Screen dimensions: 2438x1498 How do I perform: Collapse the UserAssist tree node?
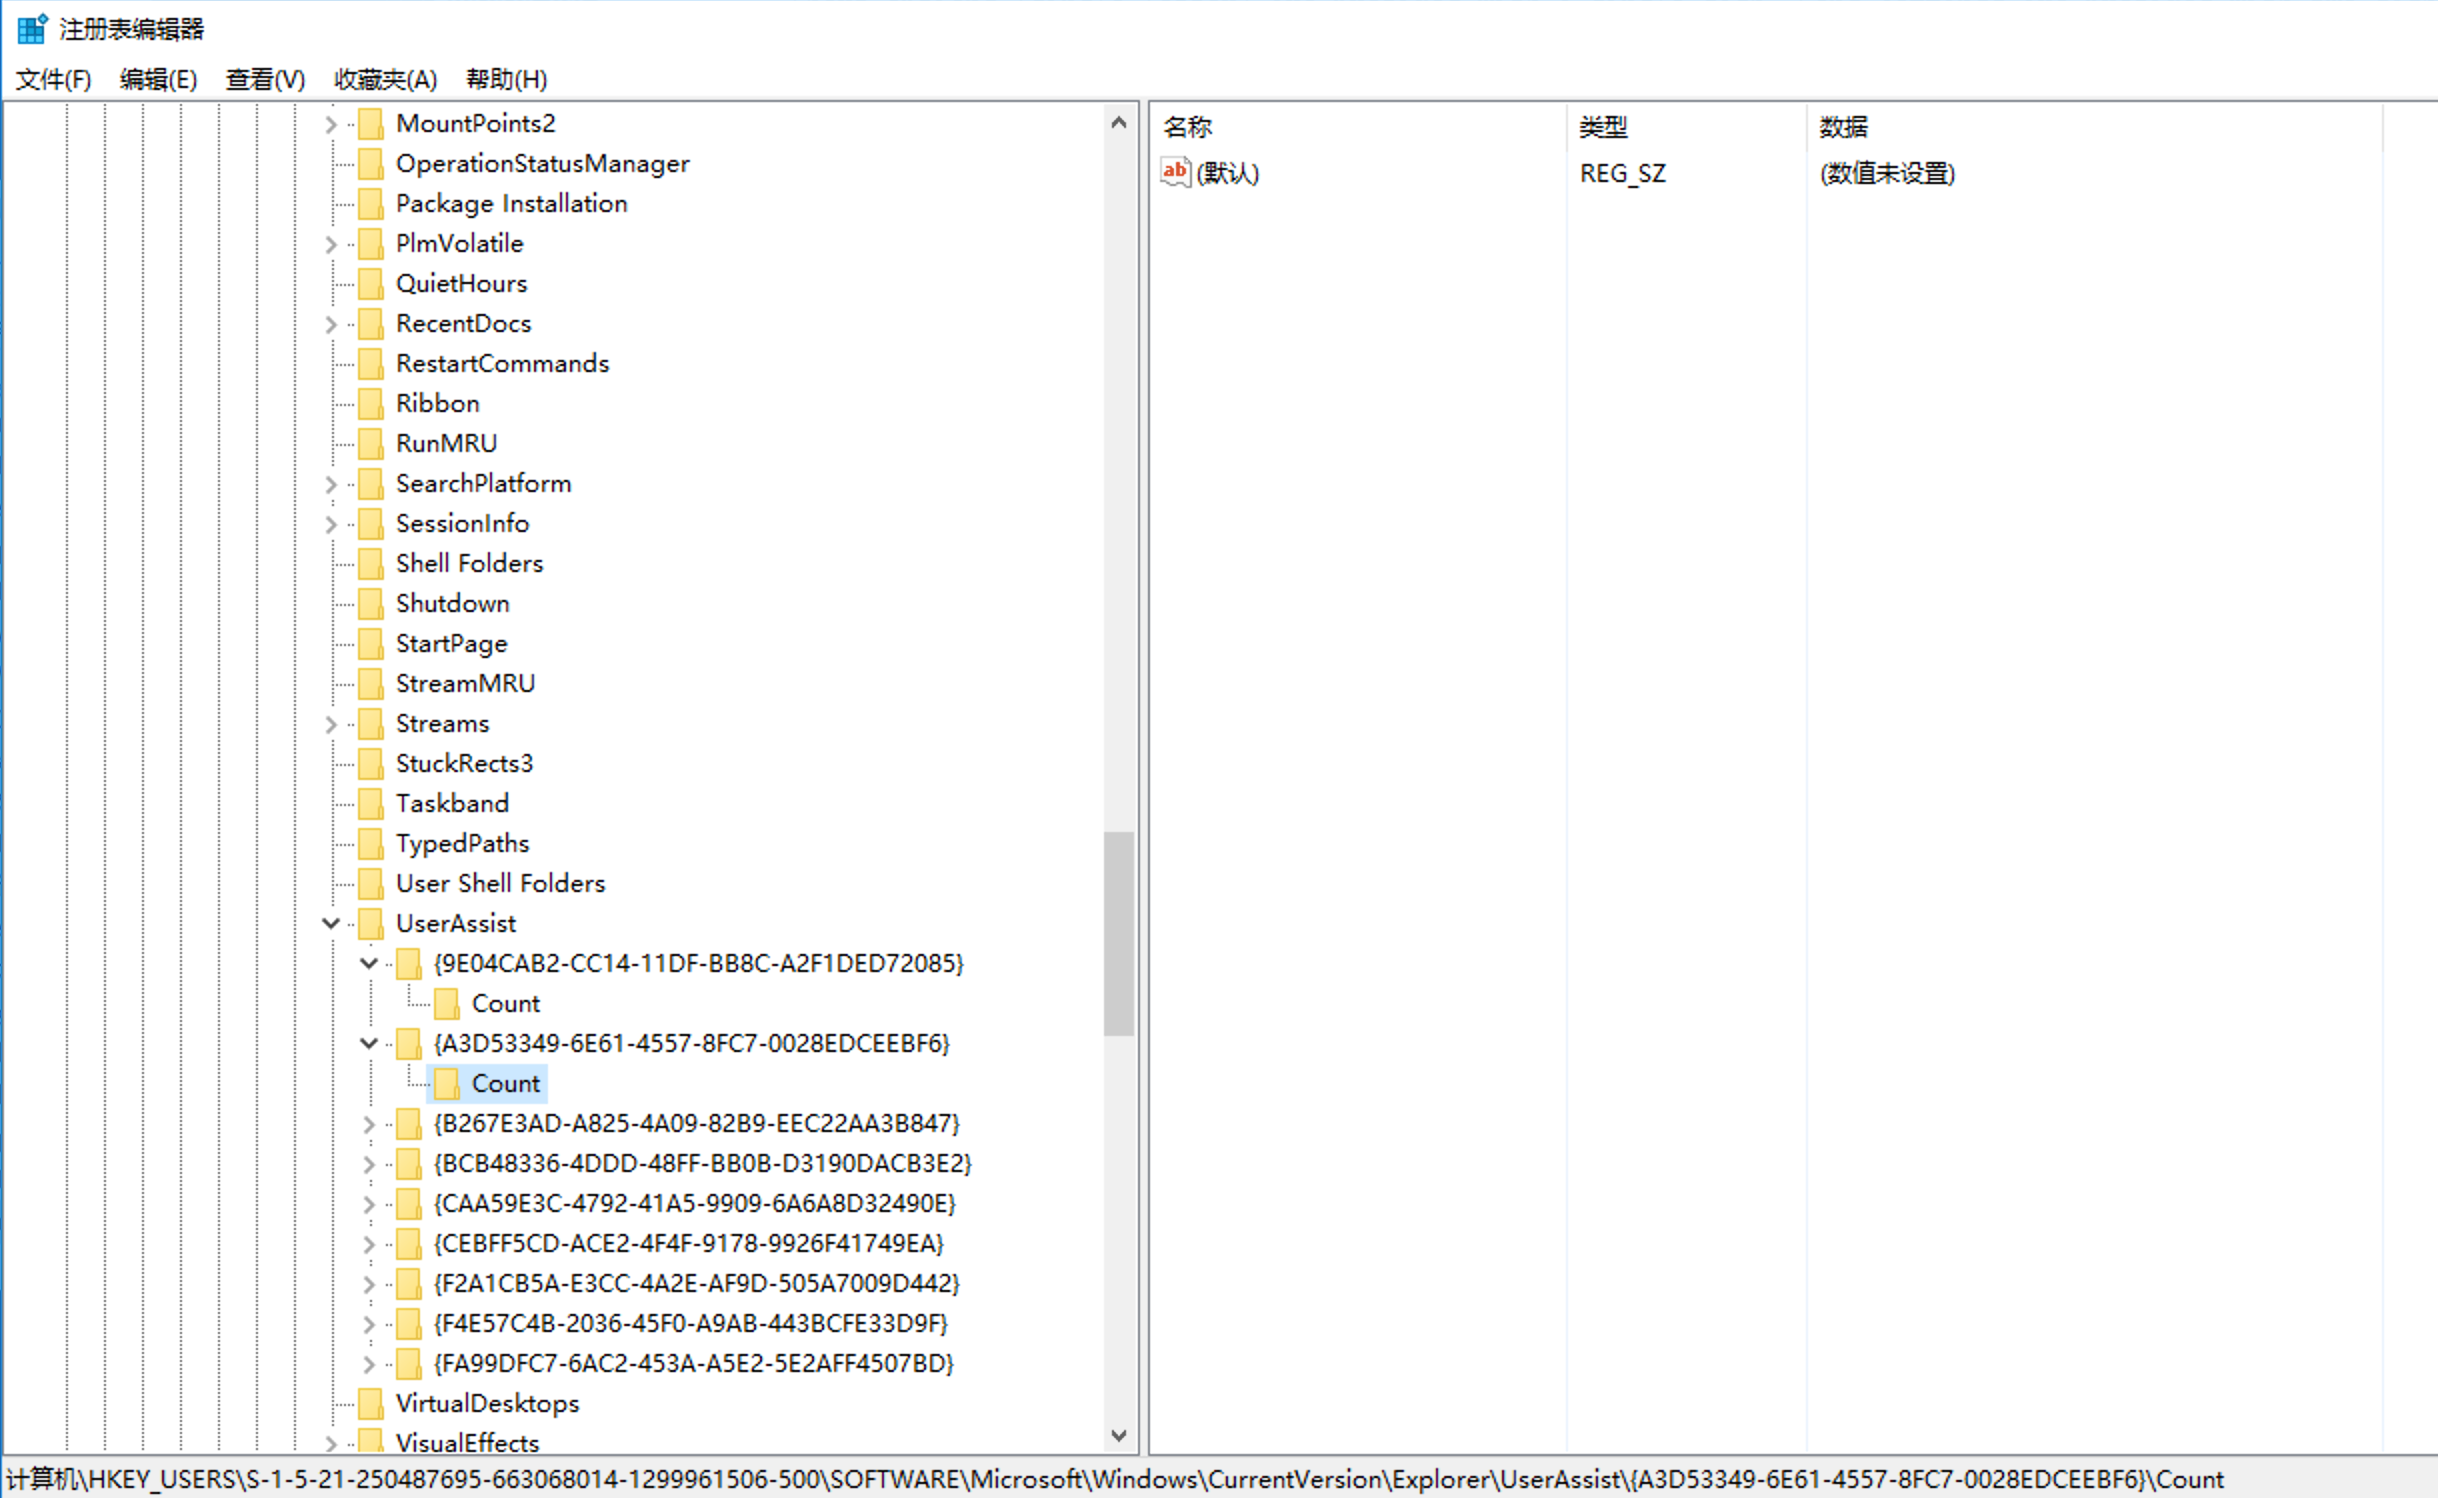pos(331,923)
